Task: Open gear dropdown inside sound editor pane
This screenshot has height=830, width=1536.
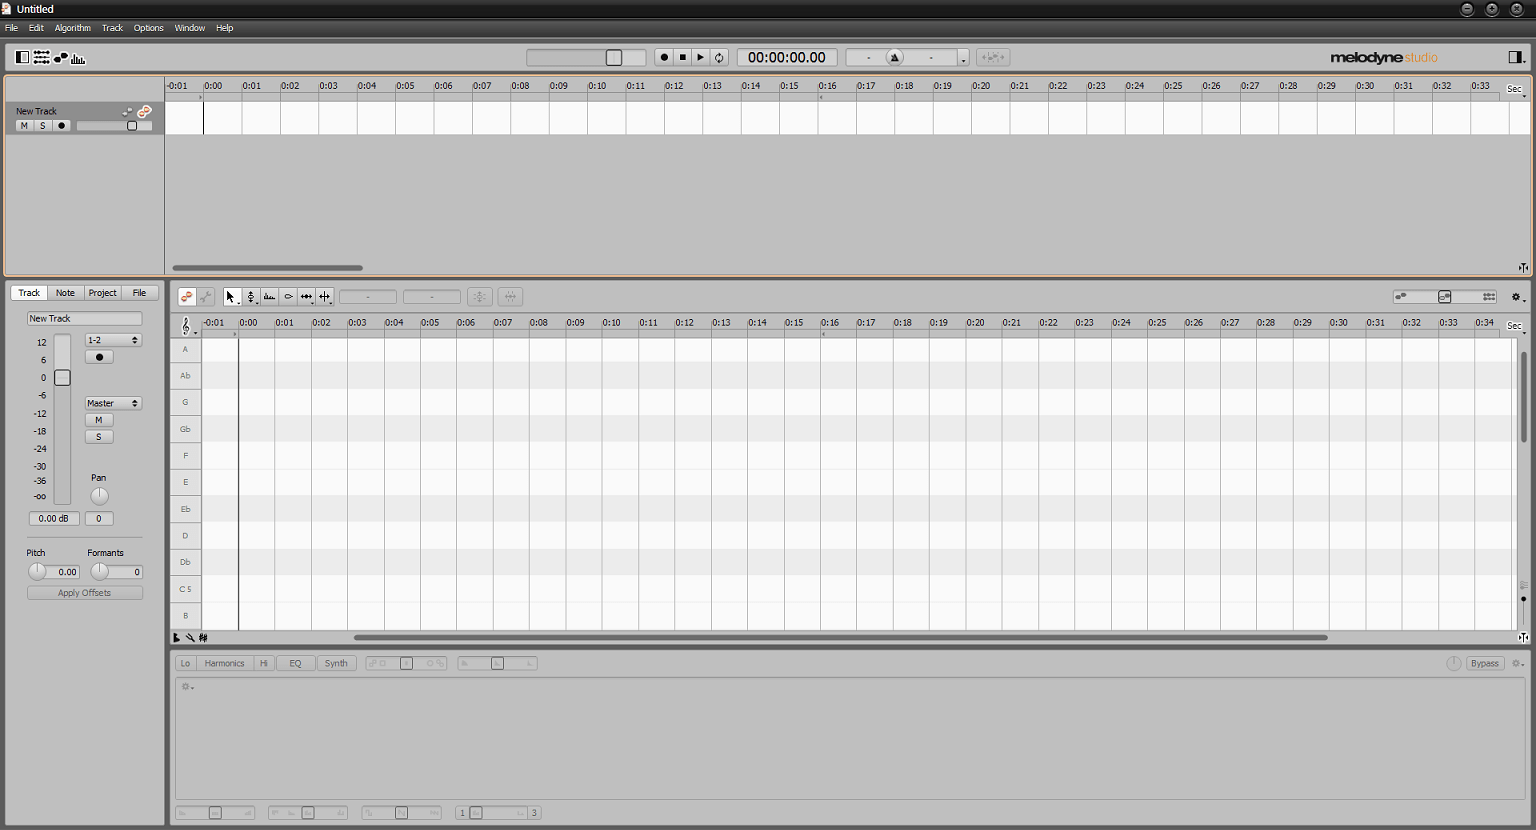Action: coord(187,687)
